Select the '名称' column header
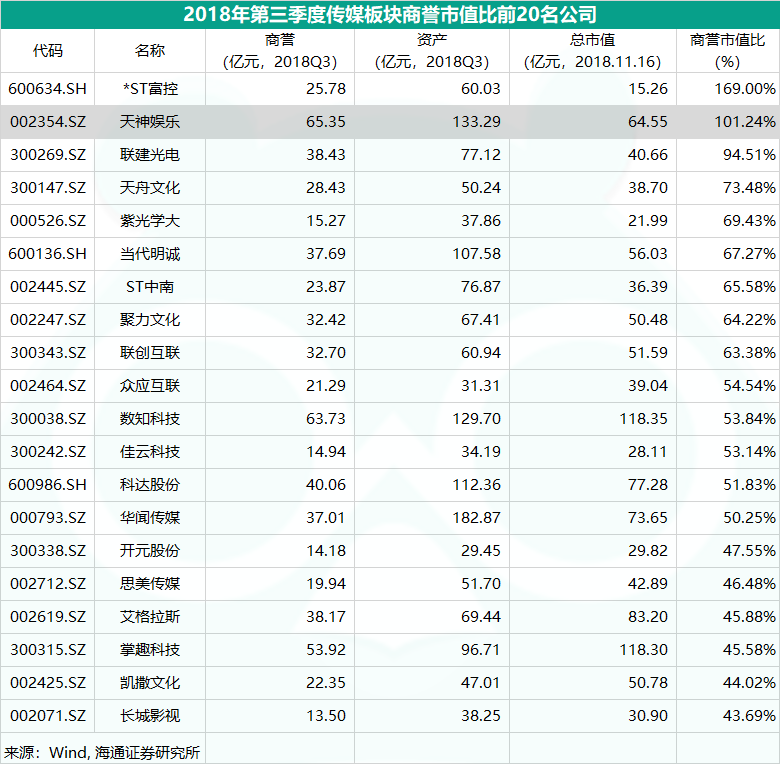The height and width of the screenshot is (764, 780). (150, 51)
